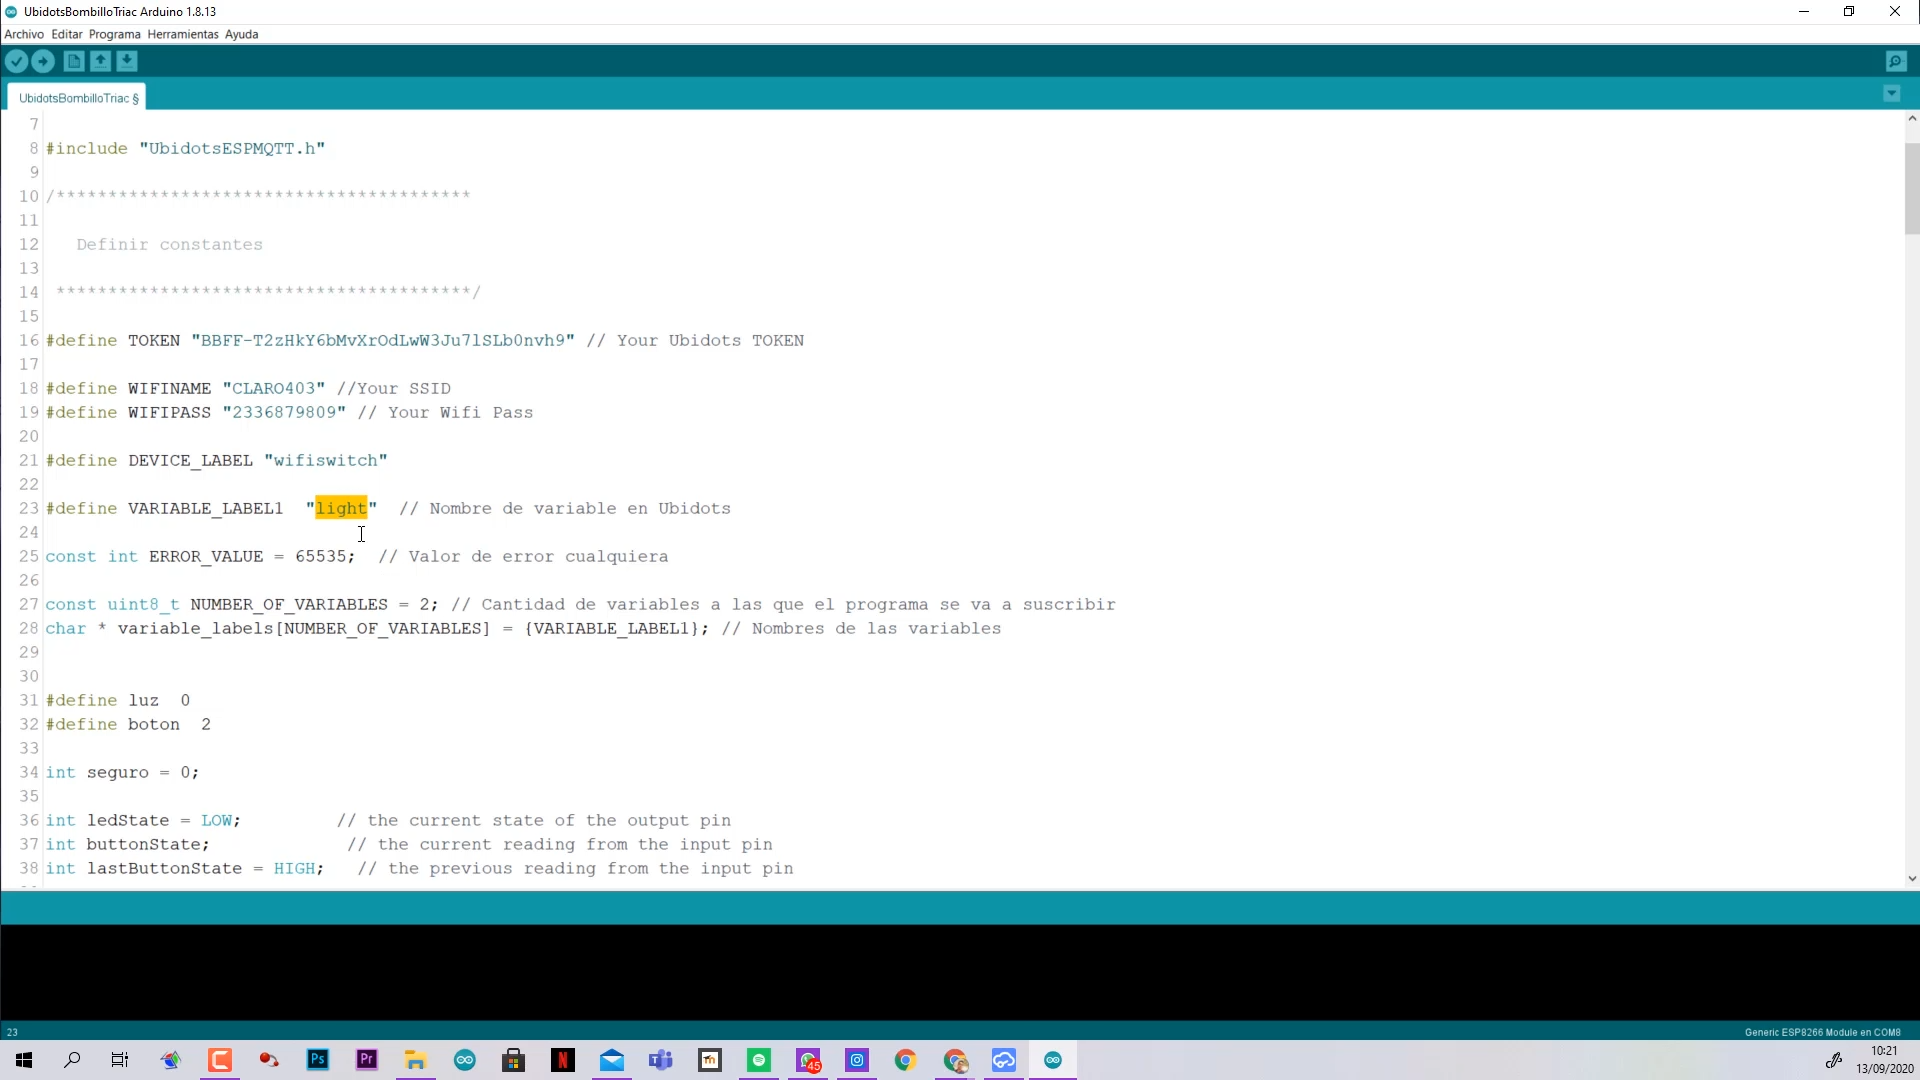Viewport: 1920px width, 1080px height.
Task: Click the New sketch icon
Action: coord(74,61)
